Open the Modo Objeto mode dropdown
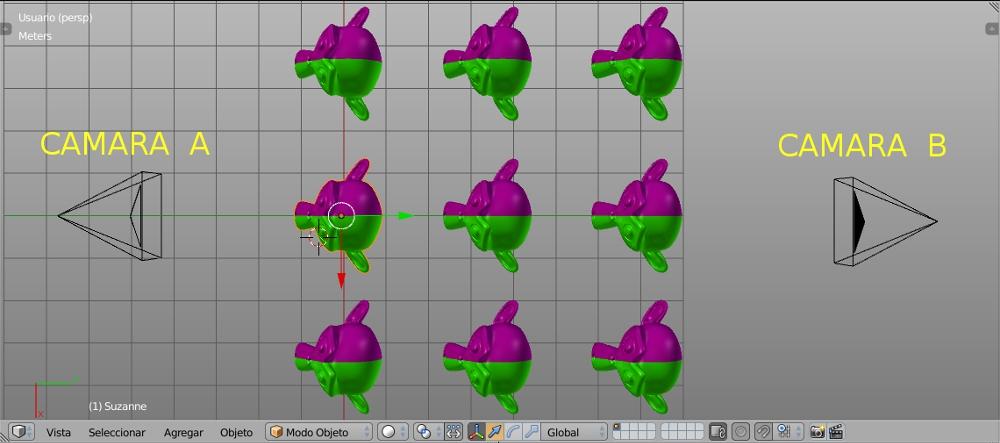Image resolution: width=1000 pixels, height=443 pixels. (x=319, y=432)
